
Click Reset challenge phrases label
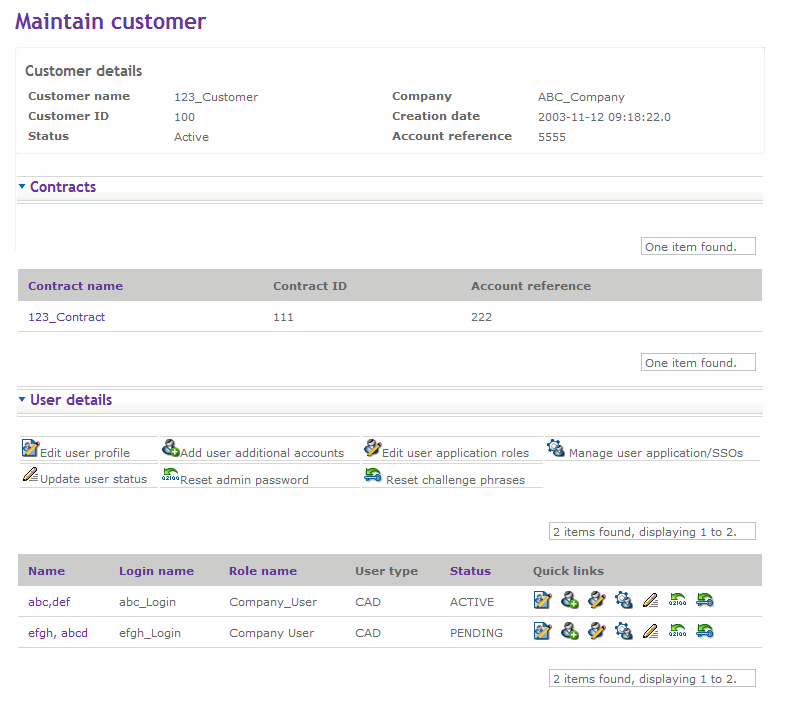click(456, 480)
